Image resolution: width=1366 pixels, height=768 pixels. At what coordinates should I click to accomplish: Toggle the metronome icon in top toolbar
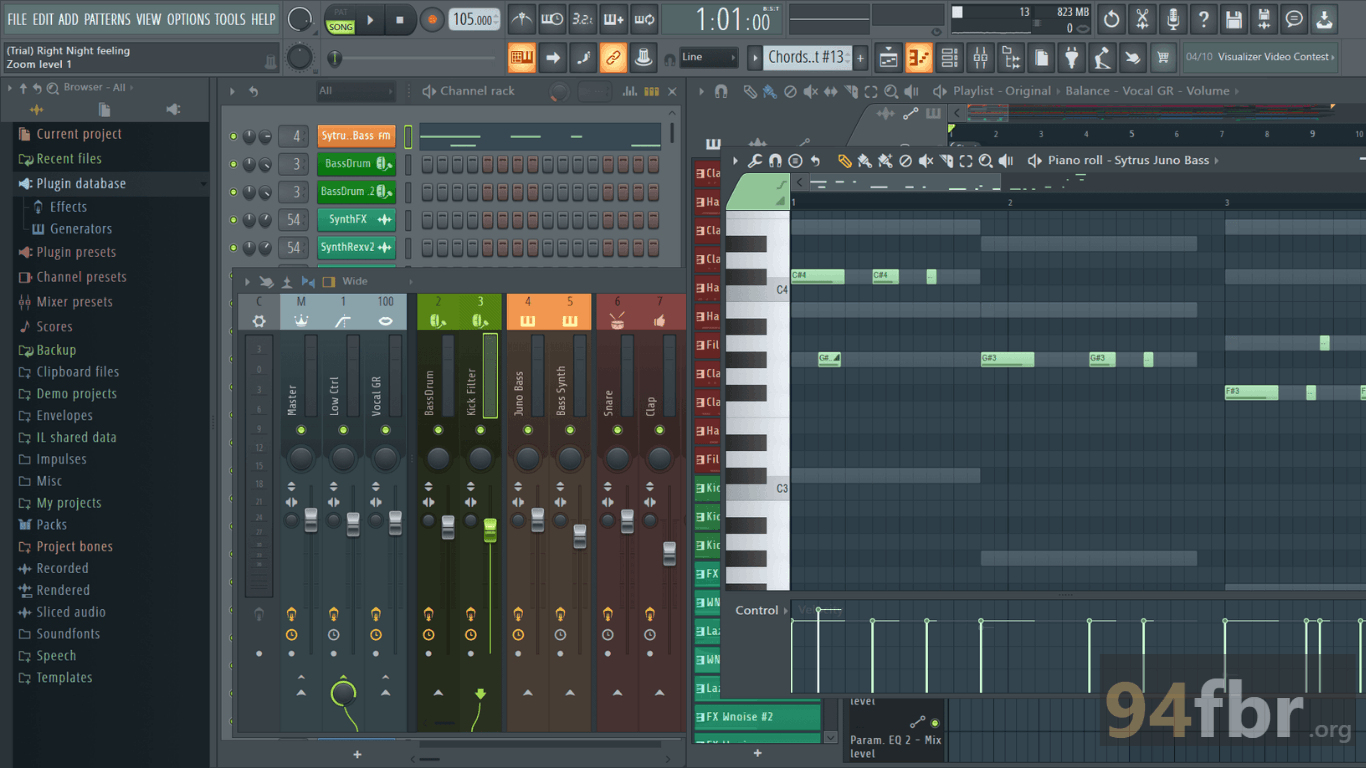(x=522, y=18)
